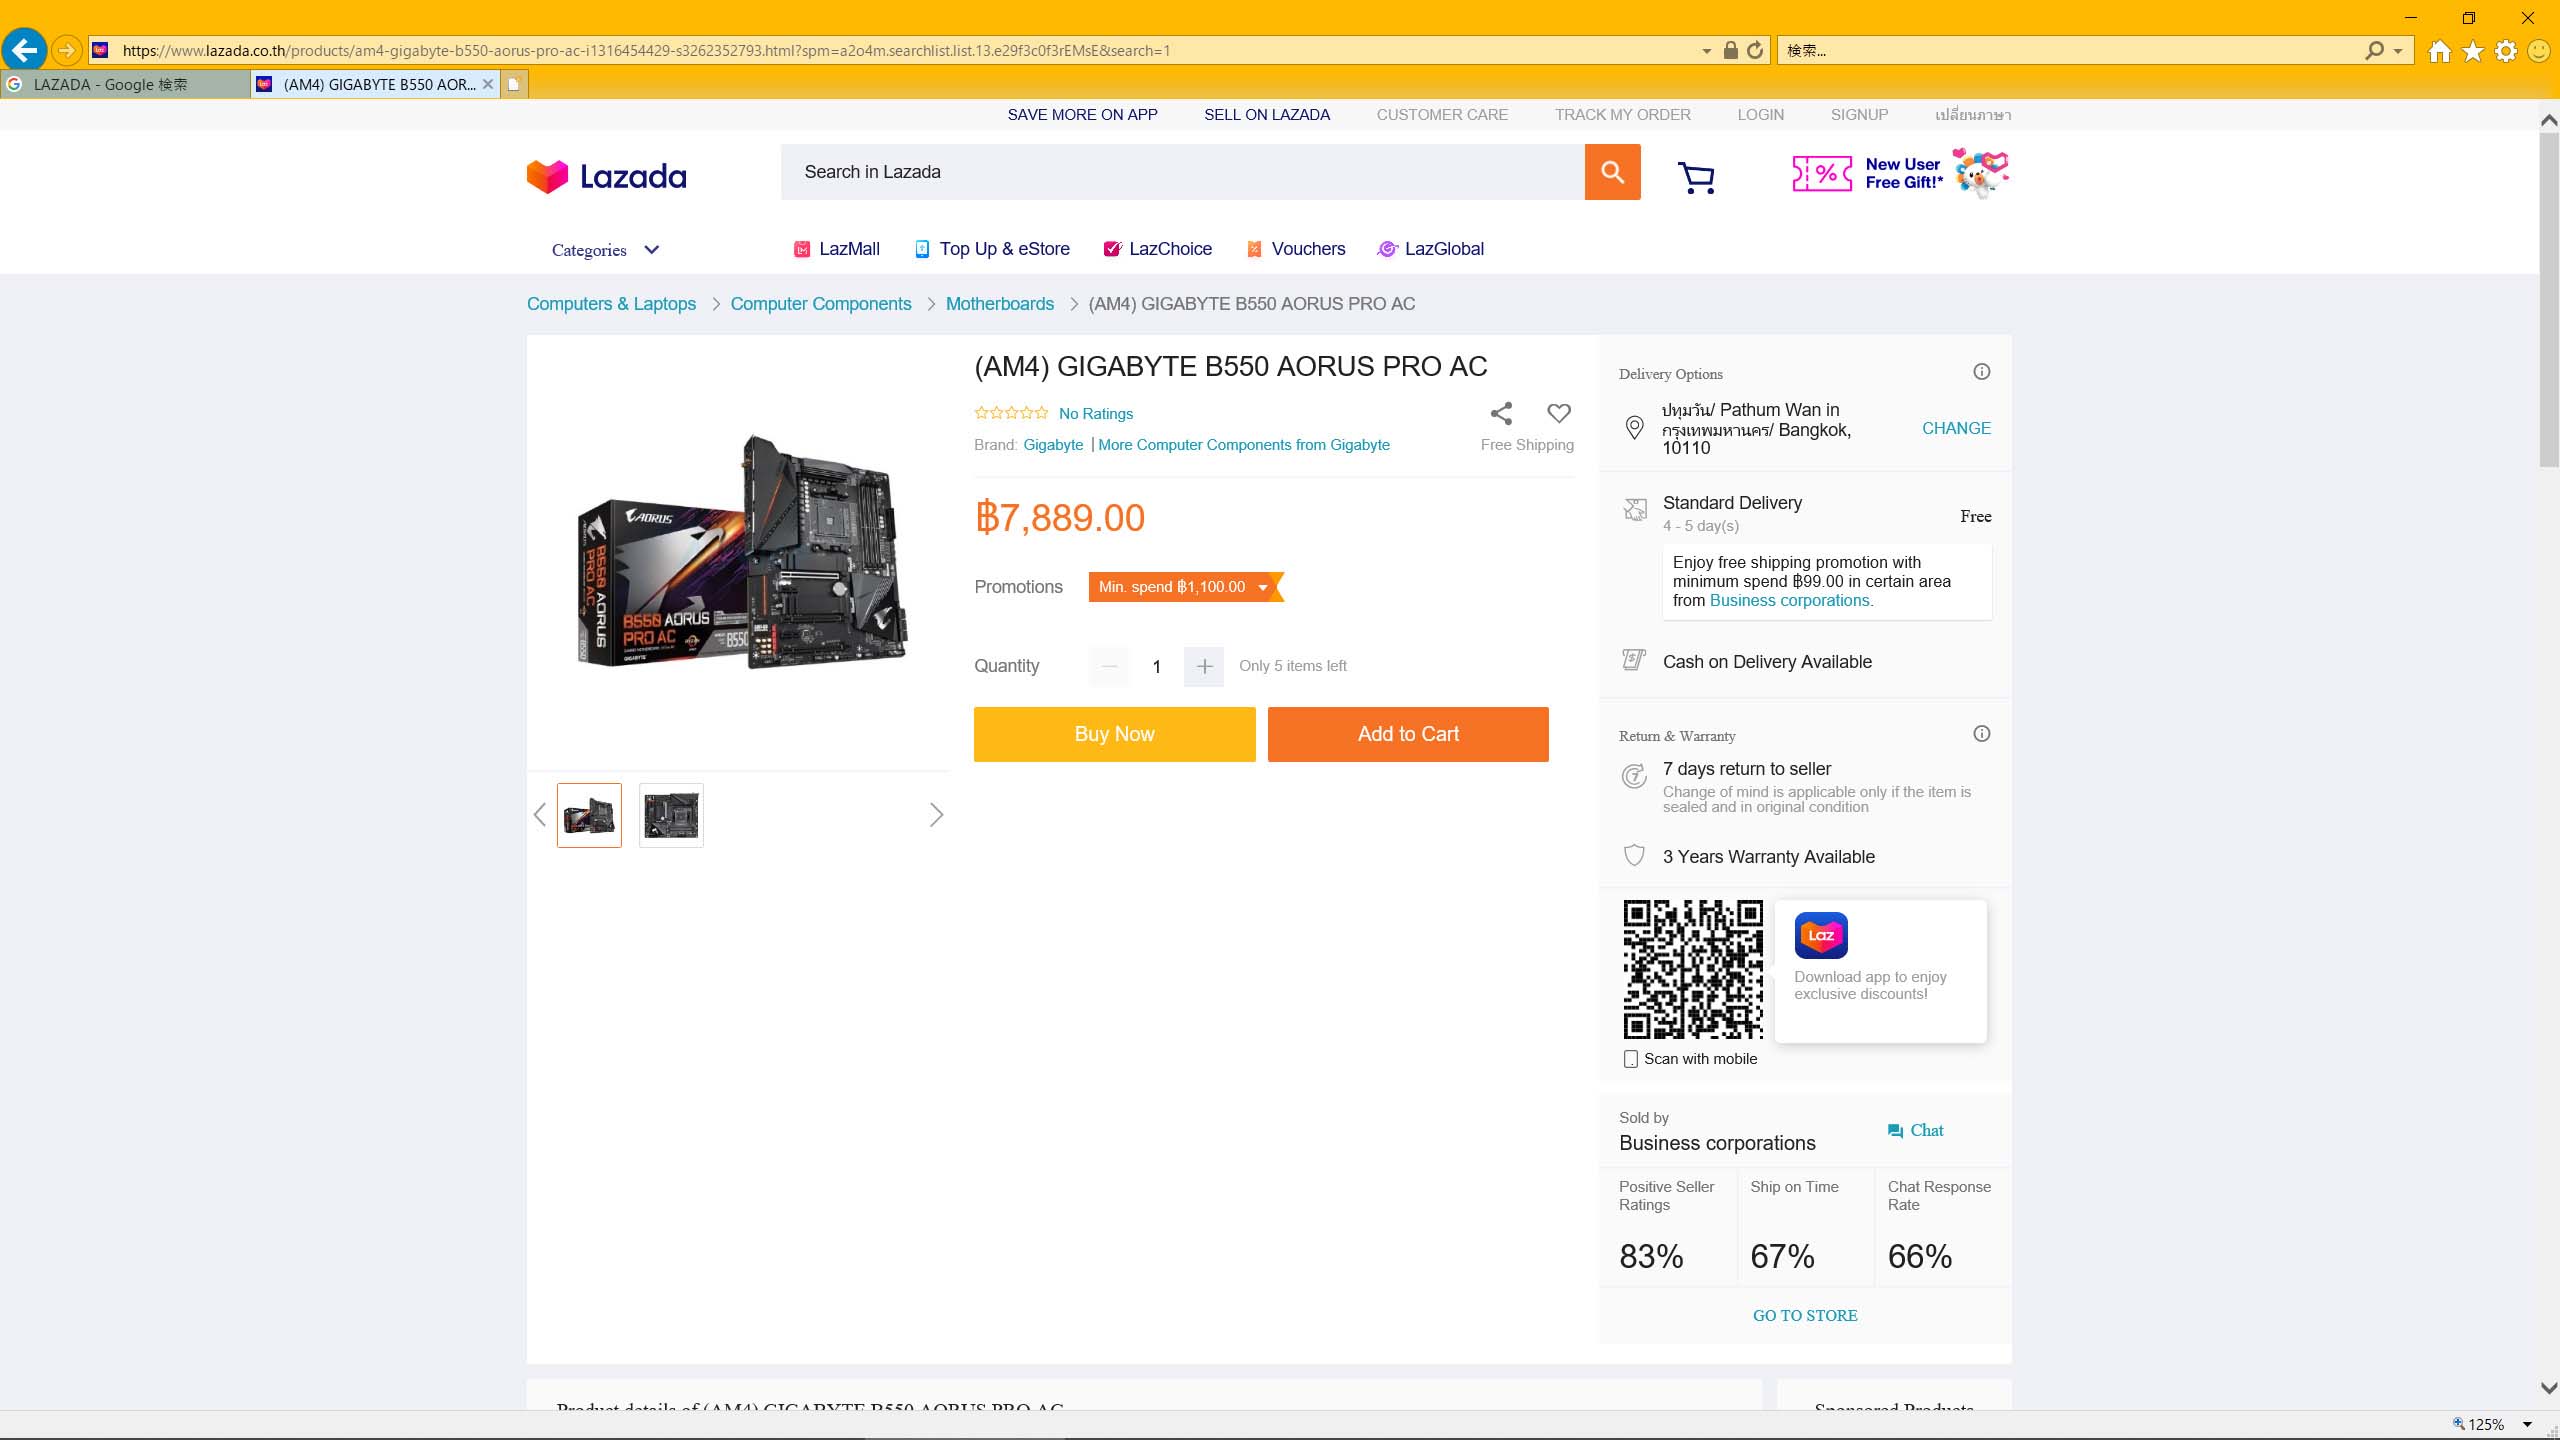Click next thumbnail arrow
Screen dimensions: 2560x1440
click(x=936, y=815)
